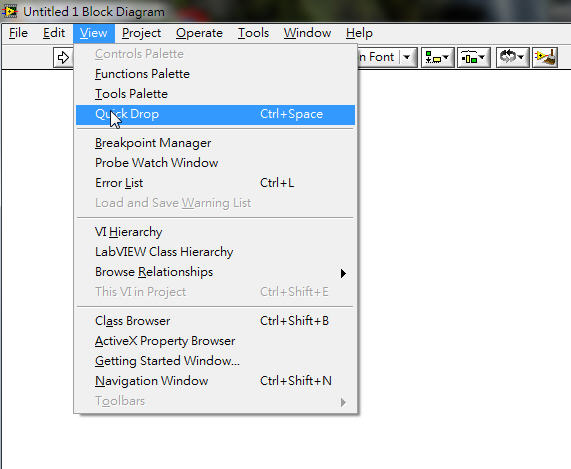Screen dimensions: 571x469
Task: Open the Reorder toolbar icon
Action: [x=512, y=58]
